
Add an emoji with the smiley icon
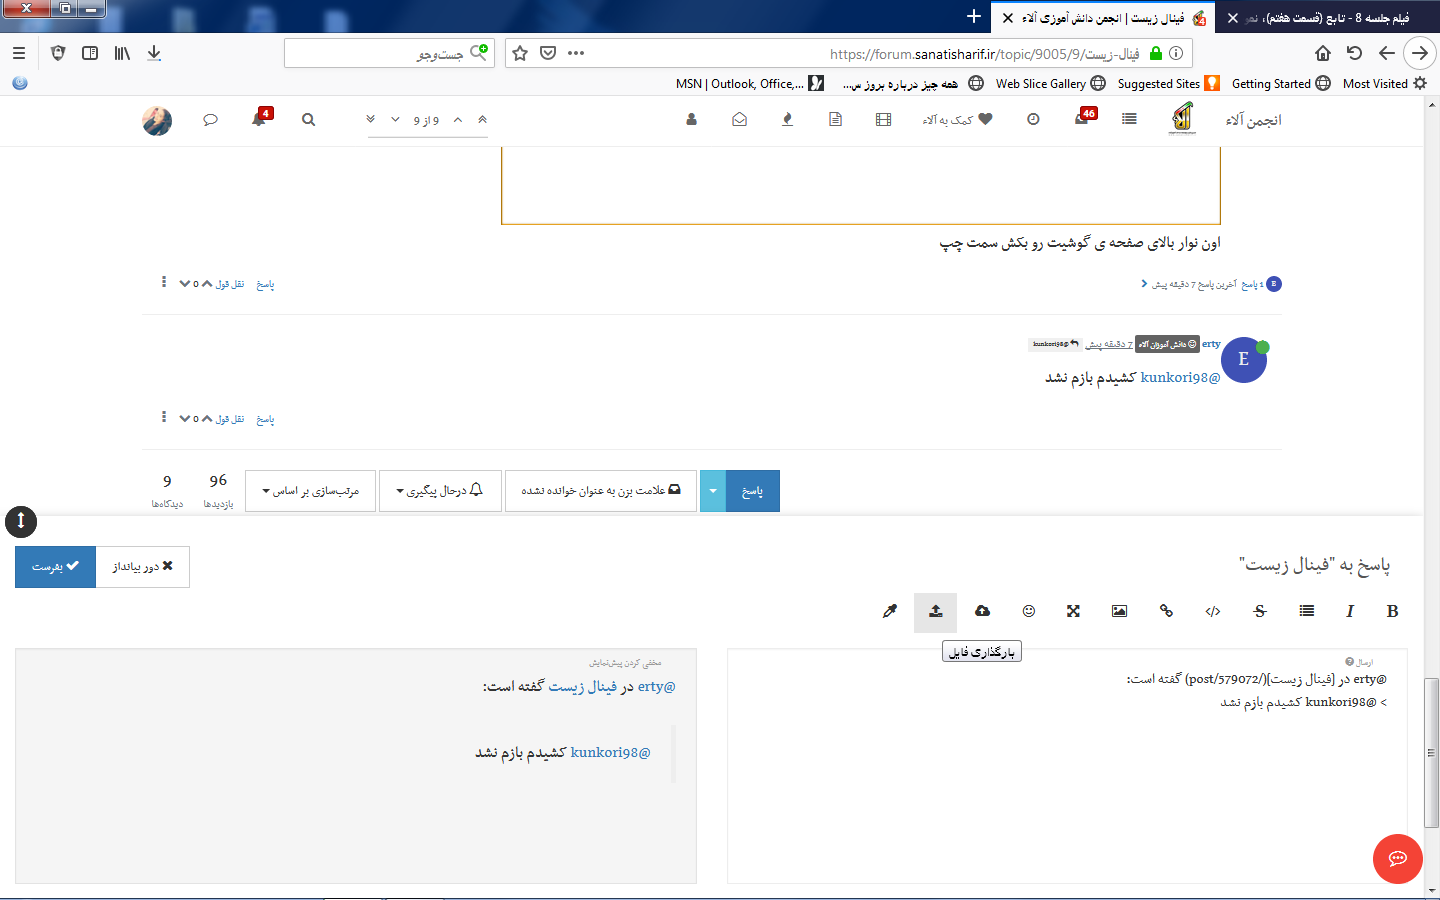[x=1028, y=612]
